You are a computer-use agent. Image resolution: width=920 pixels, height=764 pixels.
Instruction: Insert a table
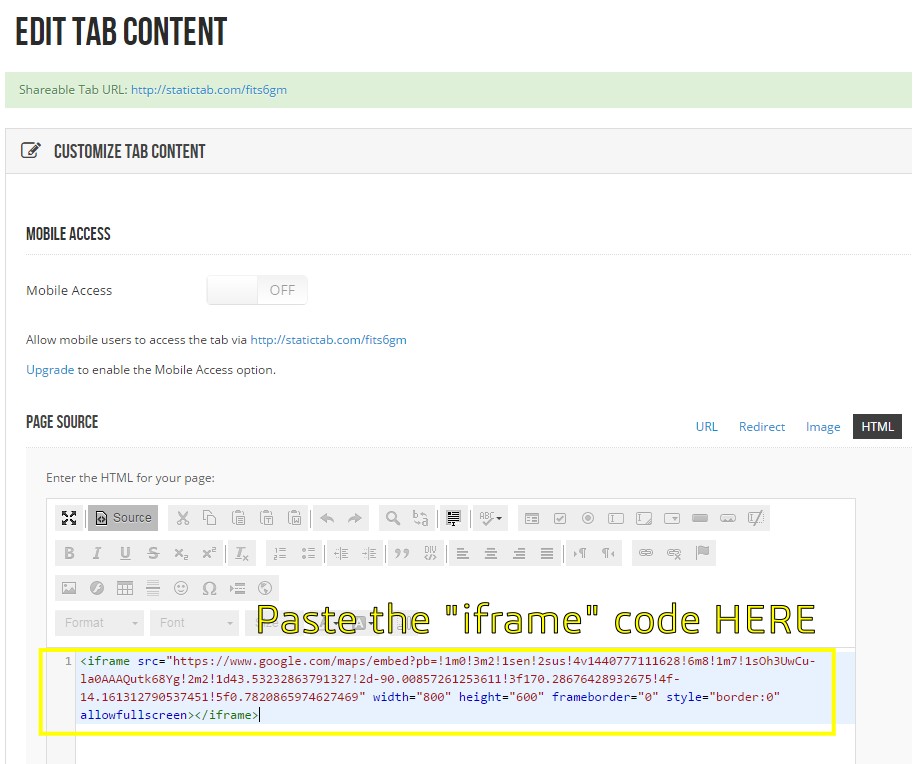point(125,589)
